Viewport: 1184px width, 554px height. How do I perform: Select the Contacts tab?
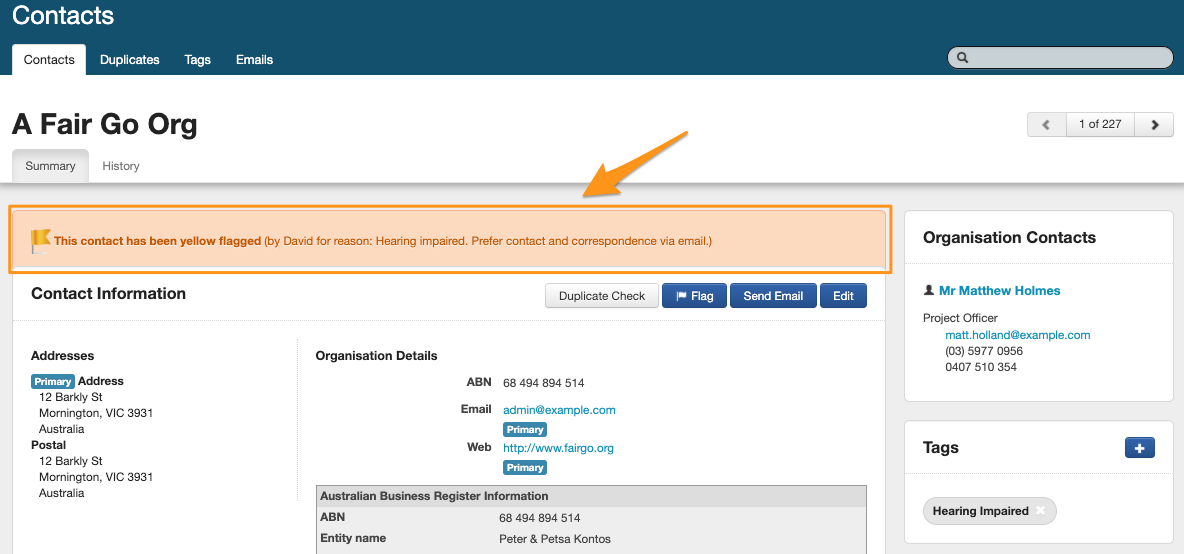pyautogui.click(x=49, y=60)
